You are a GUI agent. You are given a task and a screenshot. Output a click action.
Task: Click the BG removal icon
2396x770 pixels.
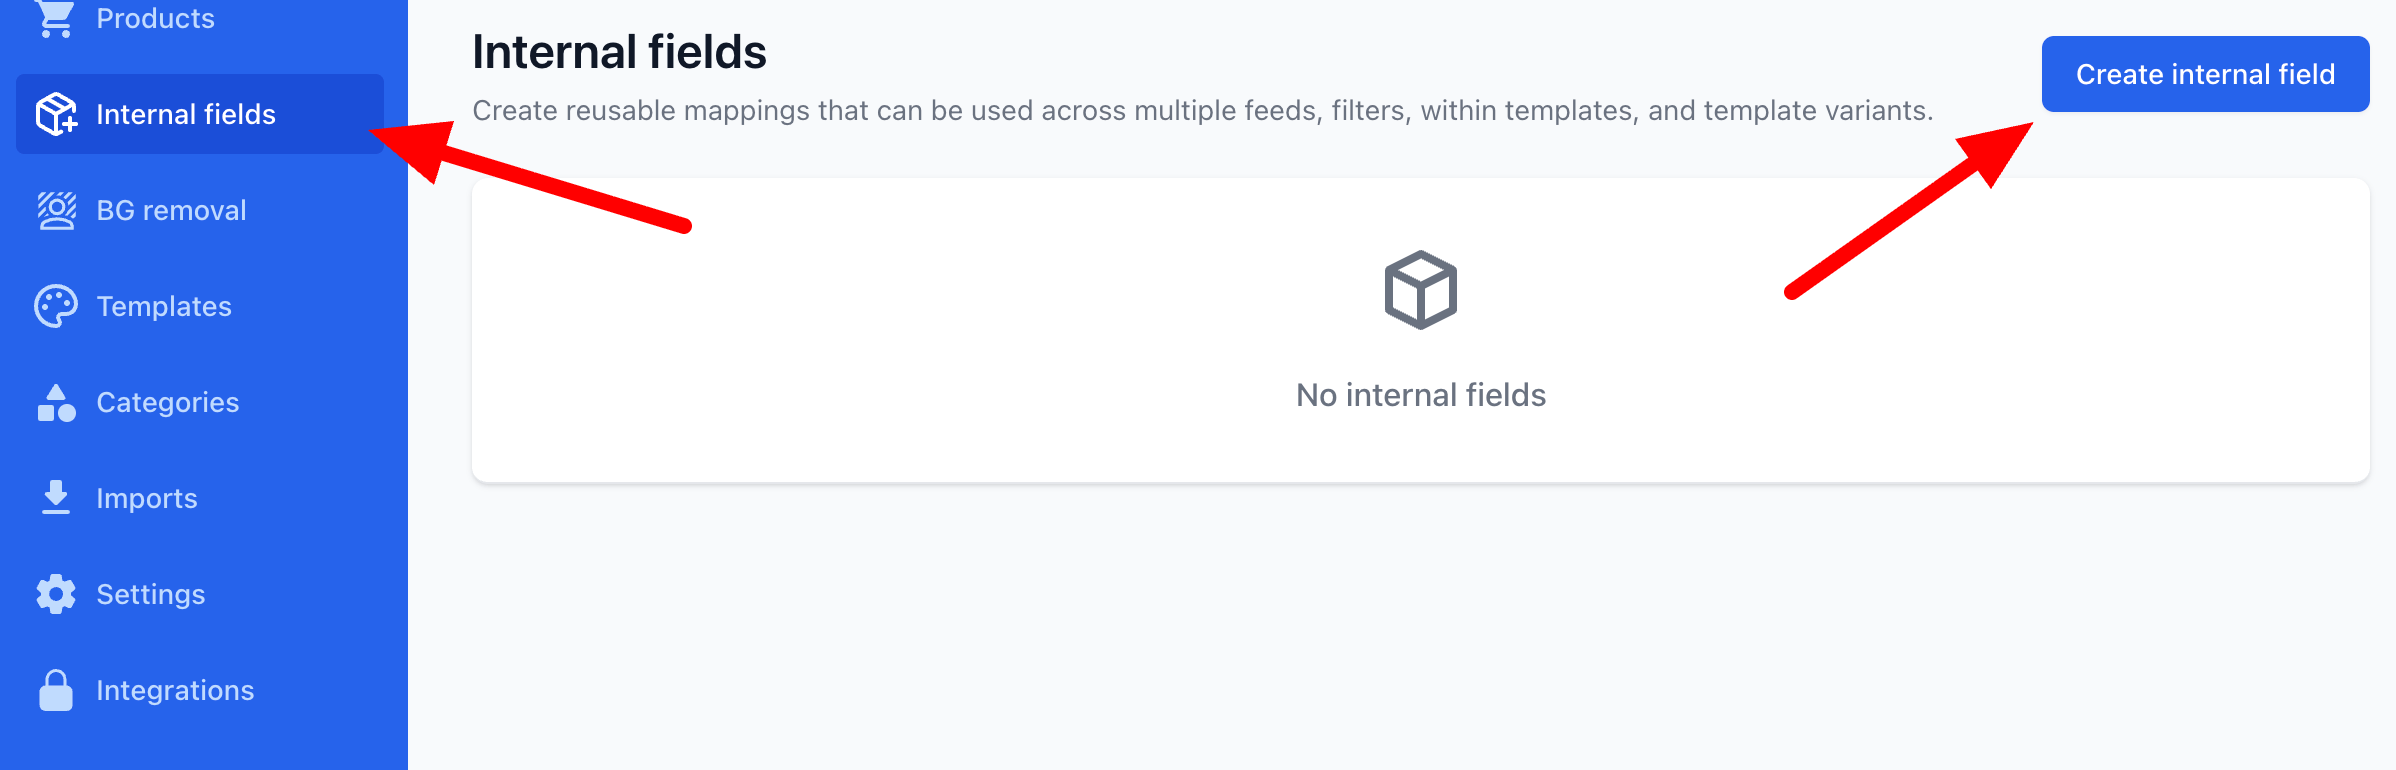pyautogui.click(x=56, y=209)
